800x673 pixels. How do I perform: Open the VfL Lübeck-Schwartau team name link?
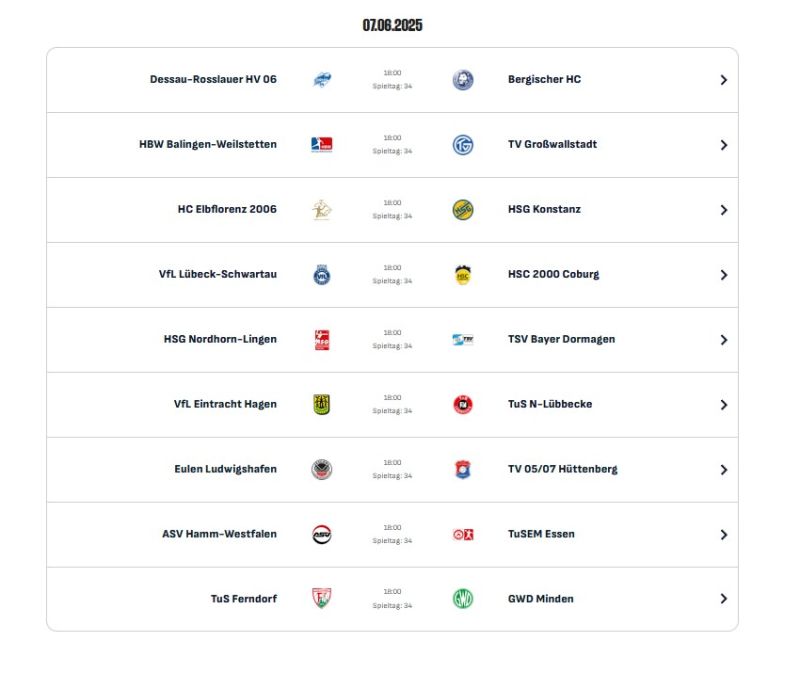218,274
